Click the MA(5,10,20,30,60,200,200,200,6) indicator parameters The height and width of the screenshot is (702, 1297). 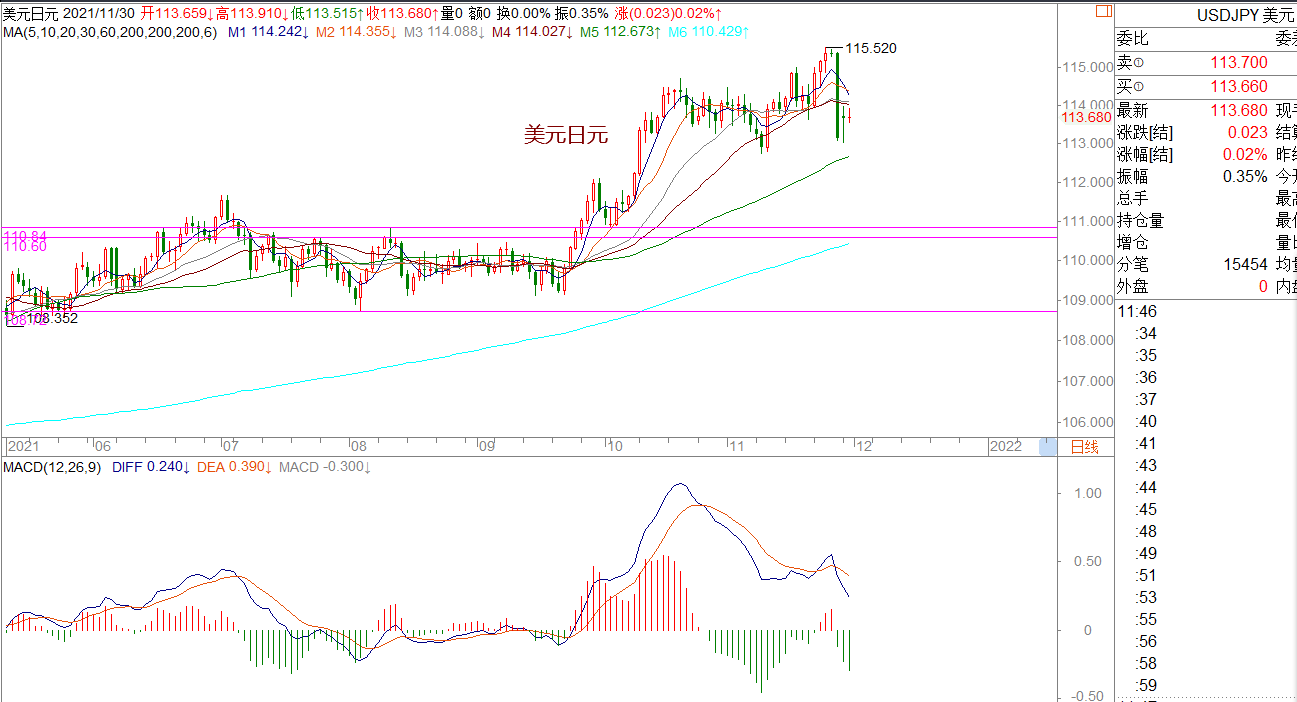(111, 32)
